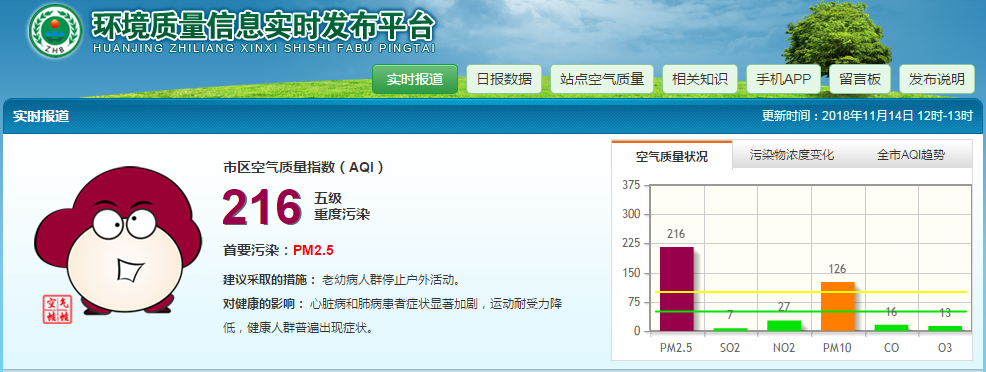The width and height of the screenshot is (986, 372).
Task: Click the maroon PM2.5 bar in chart
Action: tap(676, 289)
